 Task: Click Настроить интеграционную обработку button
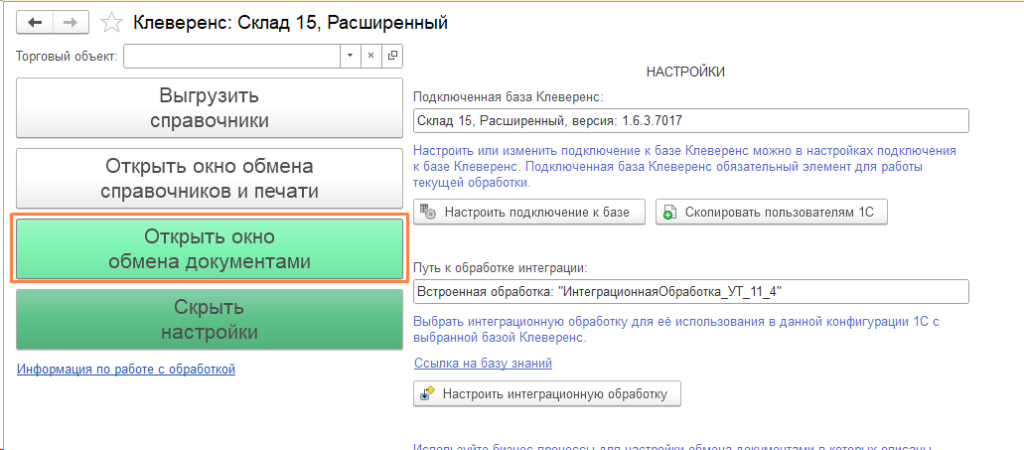(x=547, y=393)
